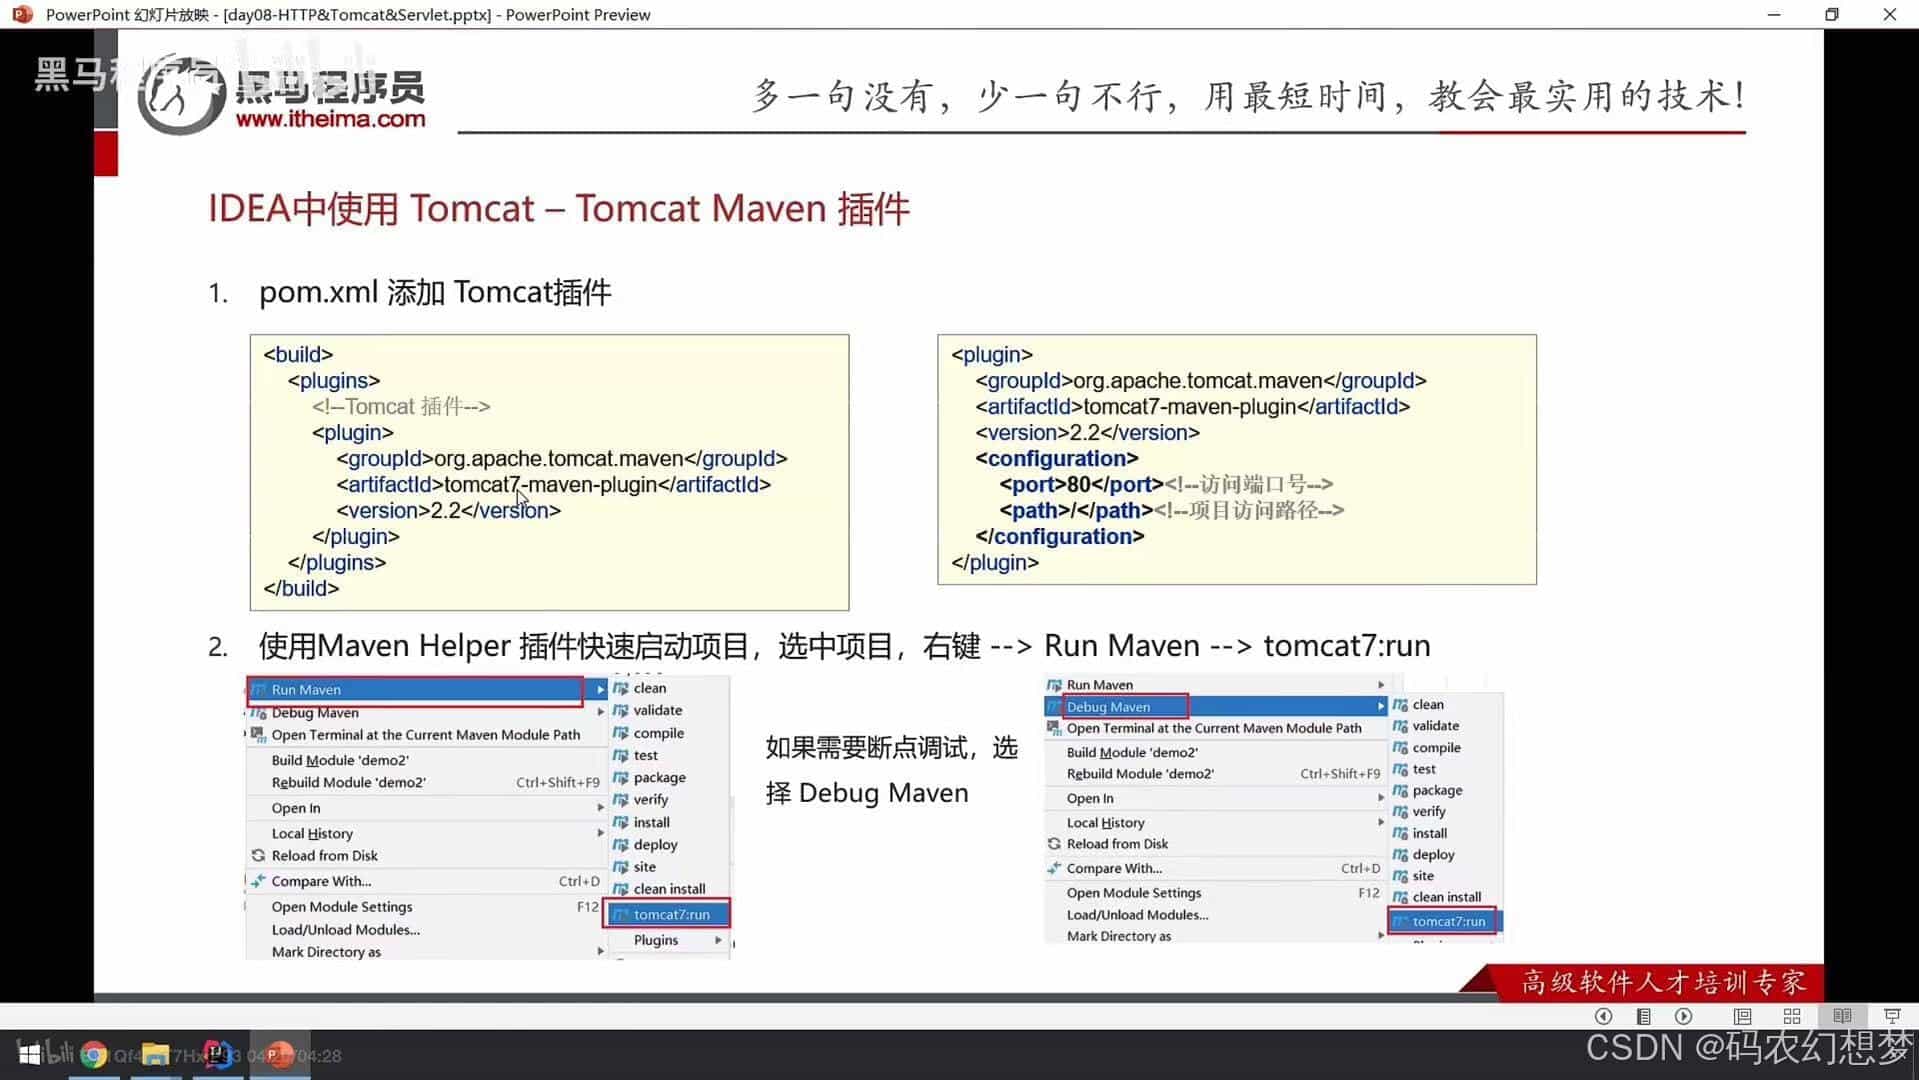Open File Explorer from the taskbar
The image size is (1919, 1080).
(155, 1055)
